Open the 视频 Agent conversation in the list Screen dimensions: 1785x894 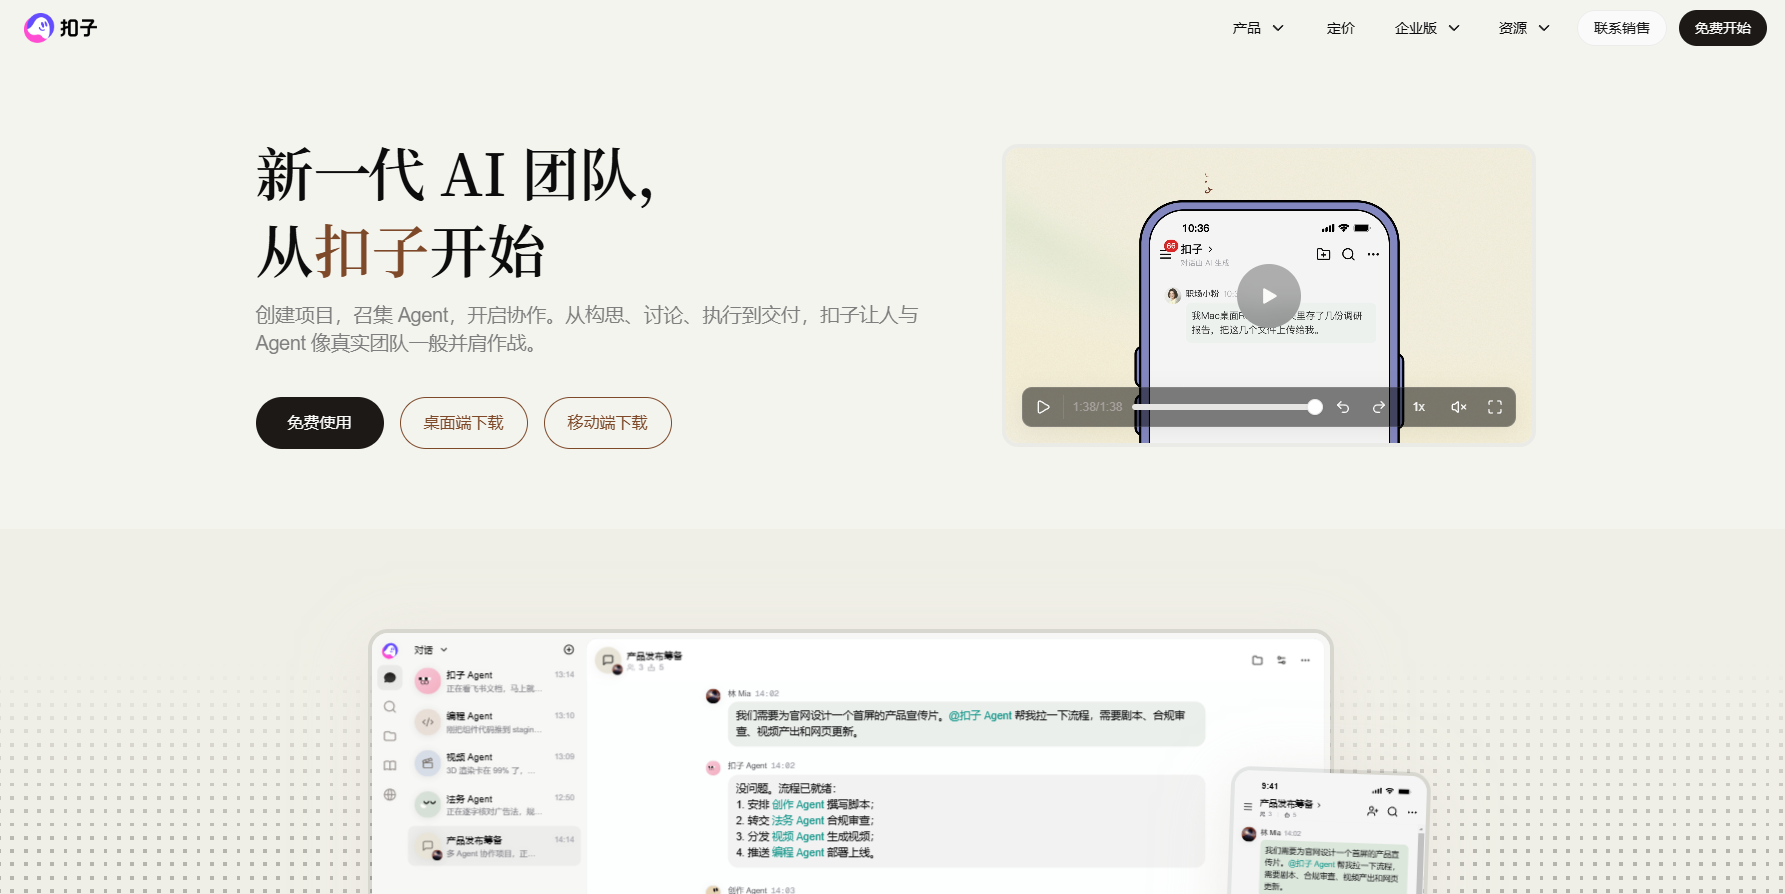pos(495,763)
